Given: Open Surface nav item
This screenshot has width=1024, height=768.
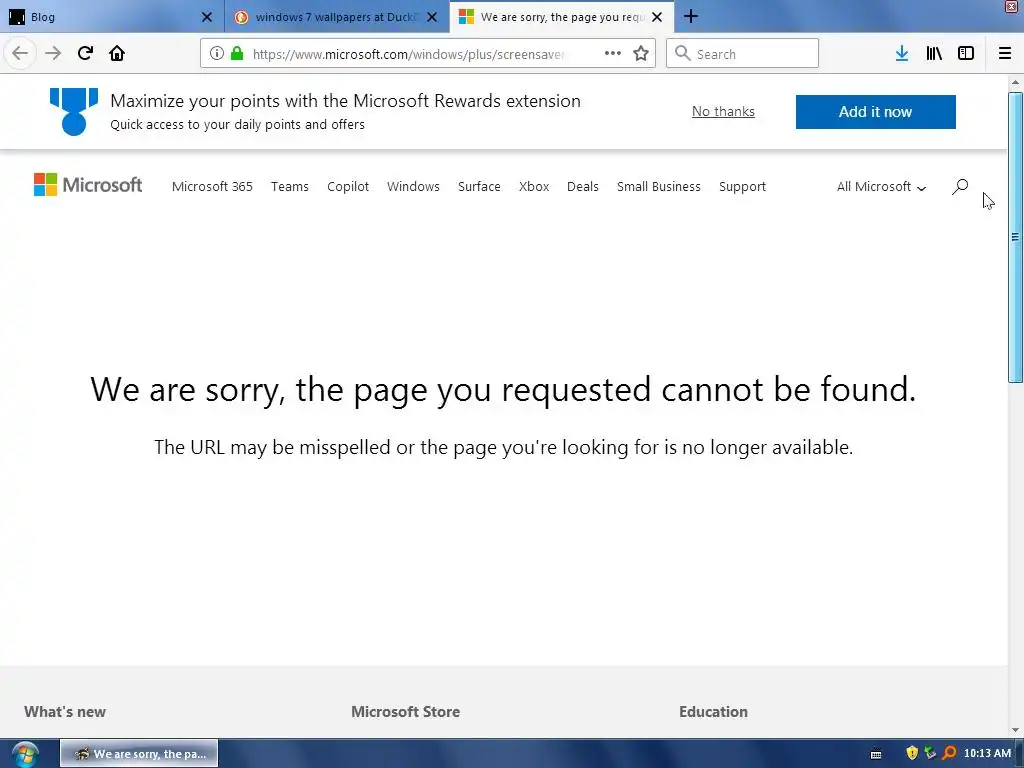Looking at the screenshot, I should (x=479, y=187).
